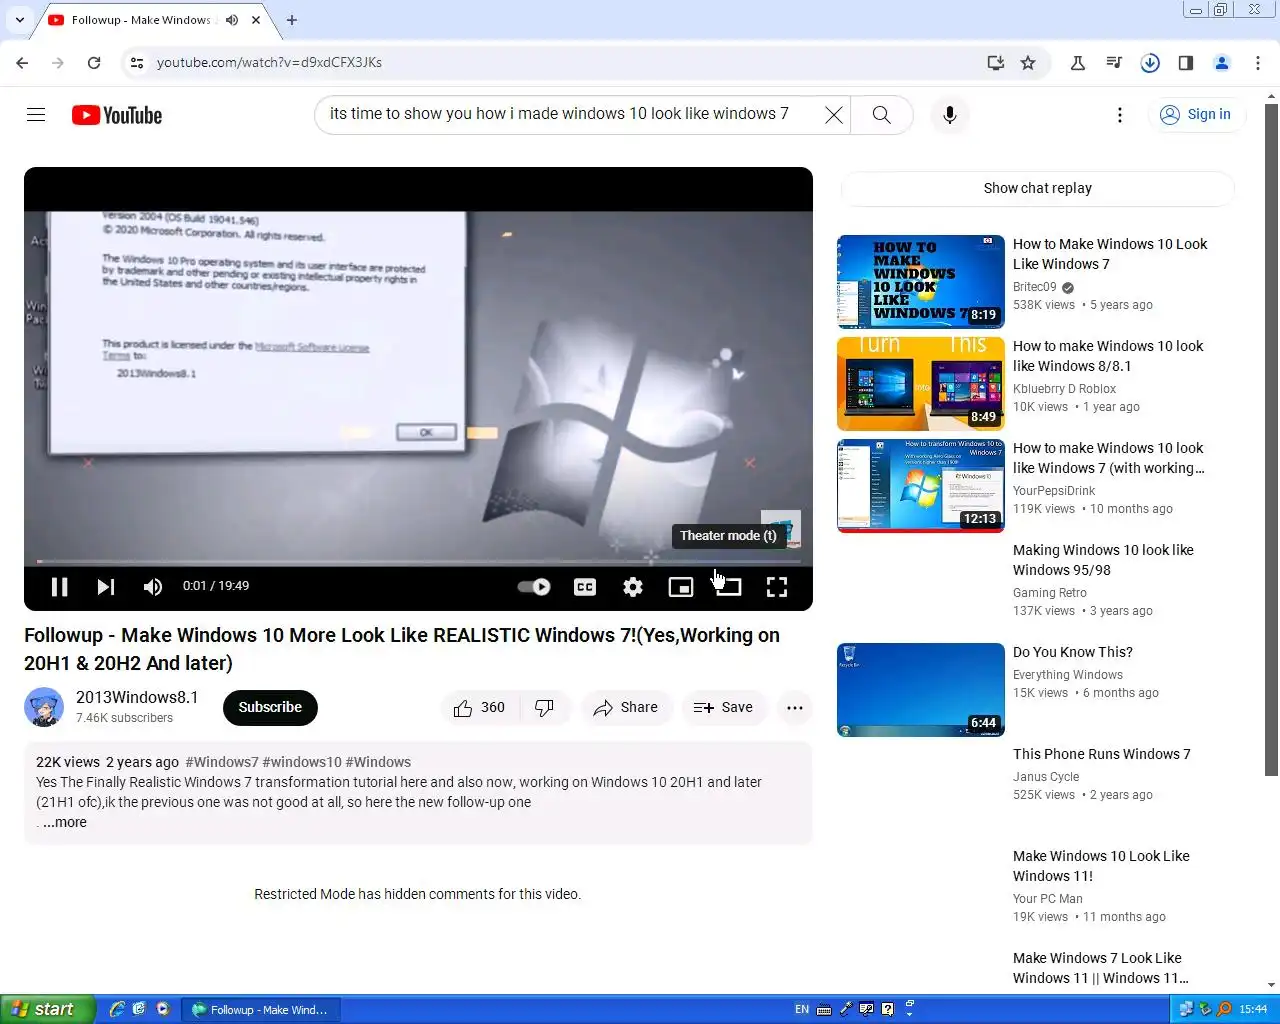The height and width of the screenshot is (1024, 1280).
Task: Open video player settings gear
Action: pos(633,587)
